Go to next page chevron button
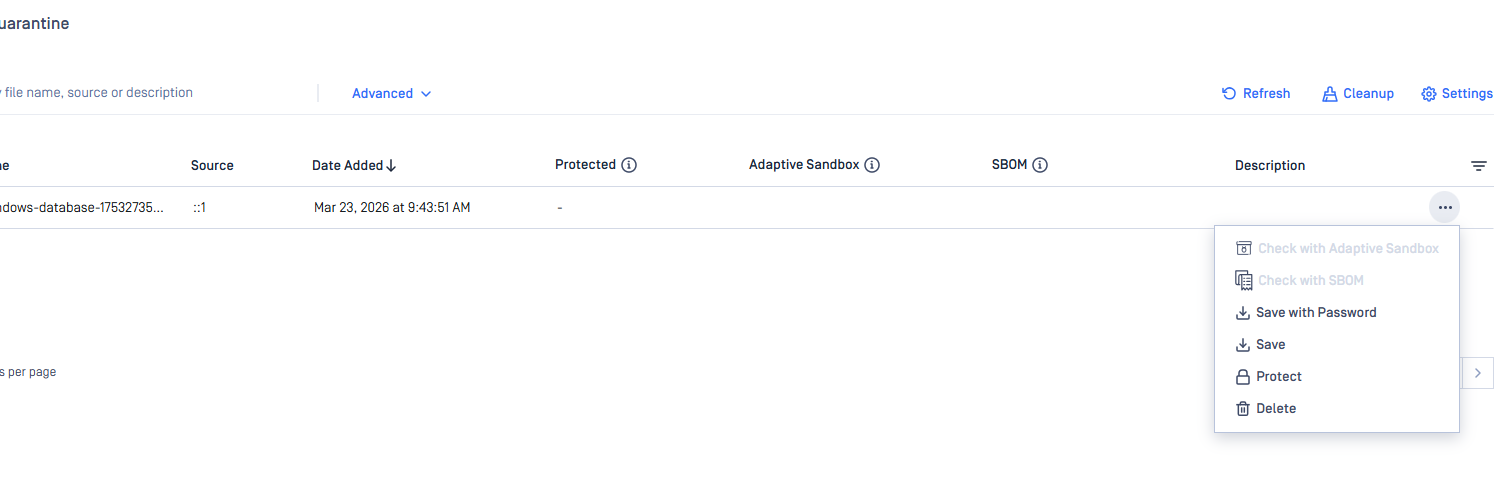Image resolution: width=1501 pixels, height=493 pixels. point(1478,372)
